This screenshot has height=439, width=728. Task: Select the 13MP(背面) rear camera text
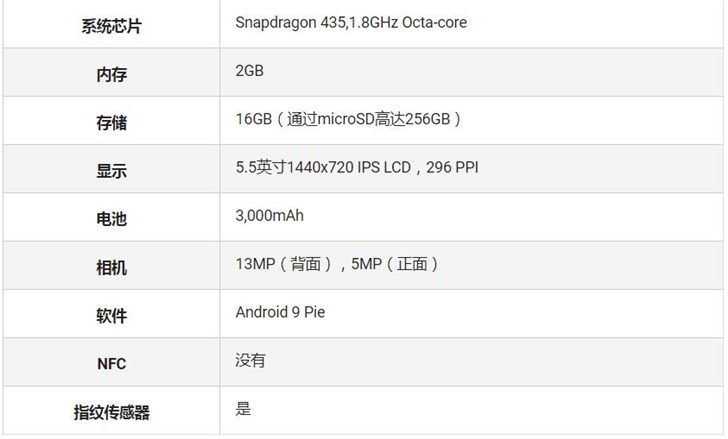click(284, 264)
